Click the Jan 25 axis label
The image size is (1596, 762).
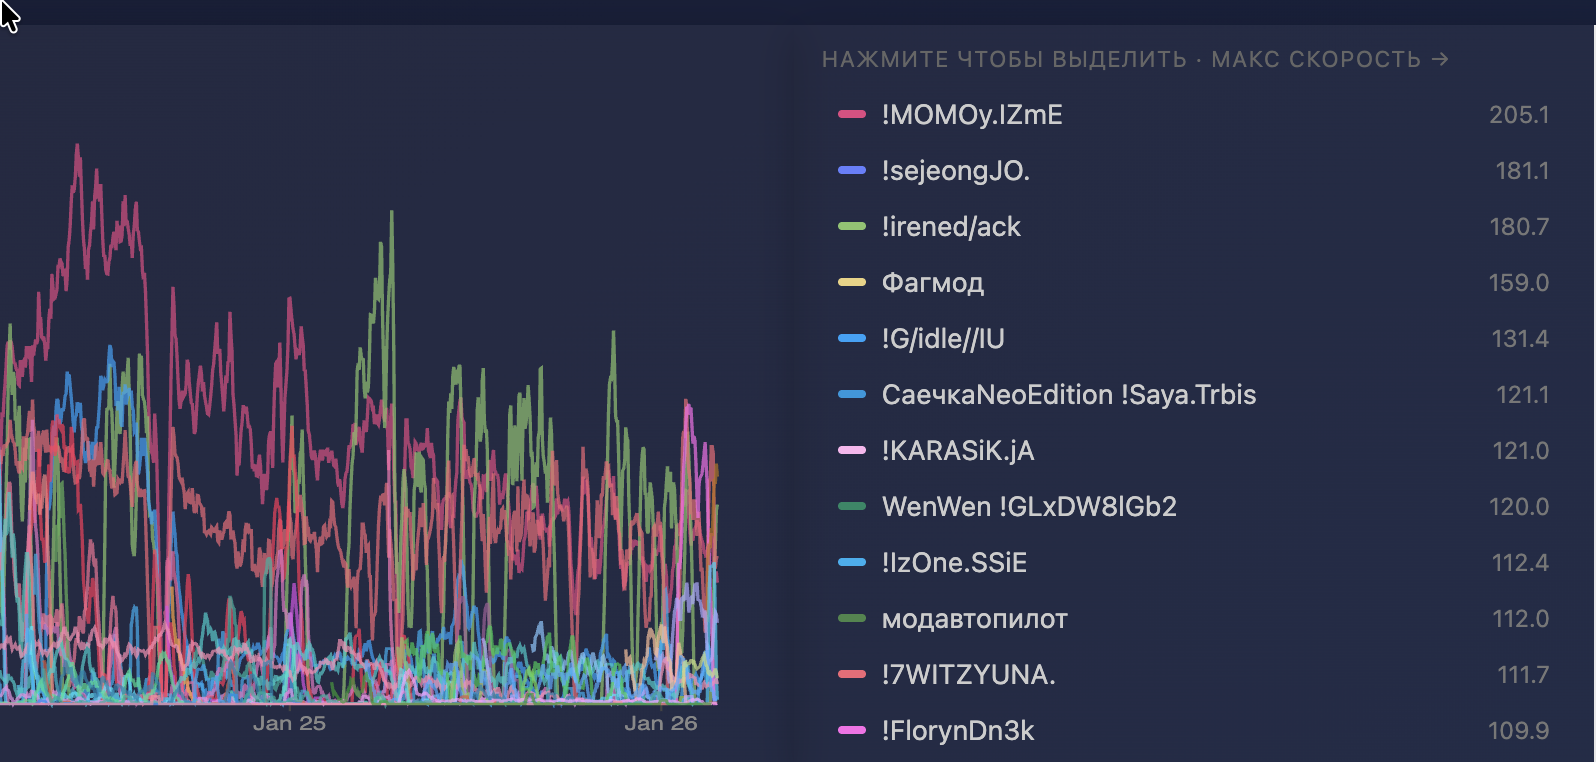[289, 723]
